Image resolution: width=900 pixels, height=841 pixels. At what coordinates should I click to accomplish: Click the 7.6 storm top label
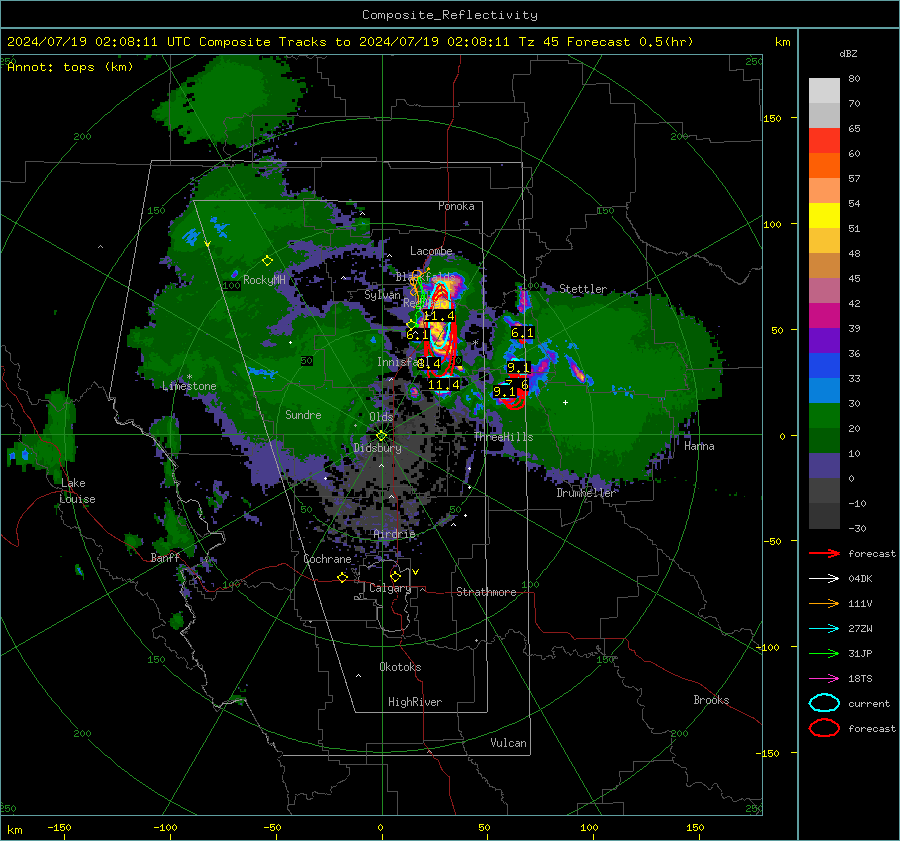pos(517,384)
